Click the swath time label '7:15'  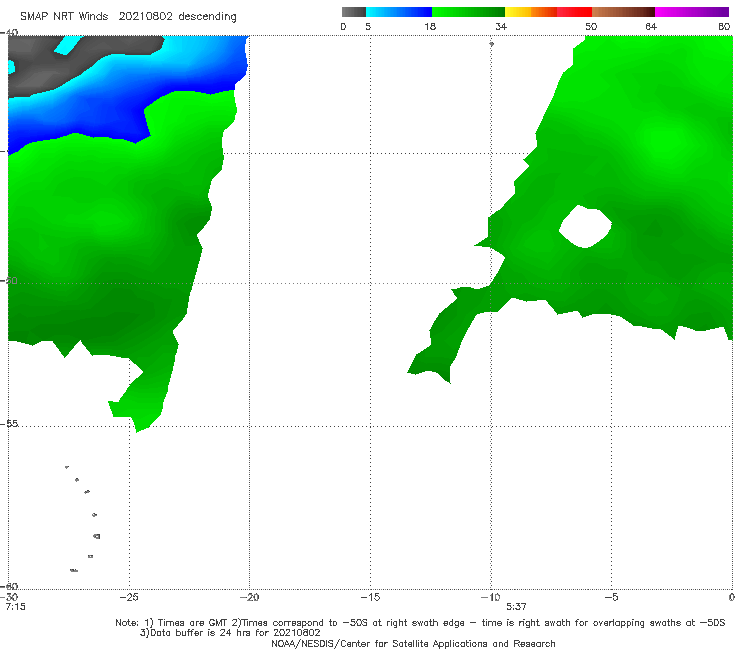pos(16,607)
